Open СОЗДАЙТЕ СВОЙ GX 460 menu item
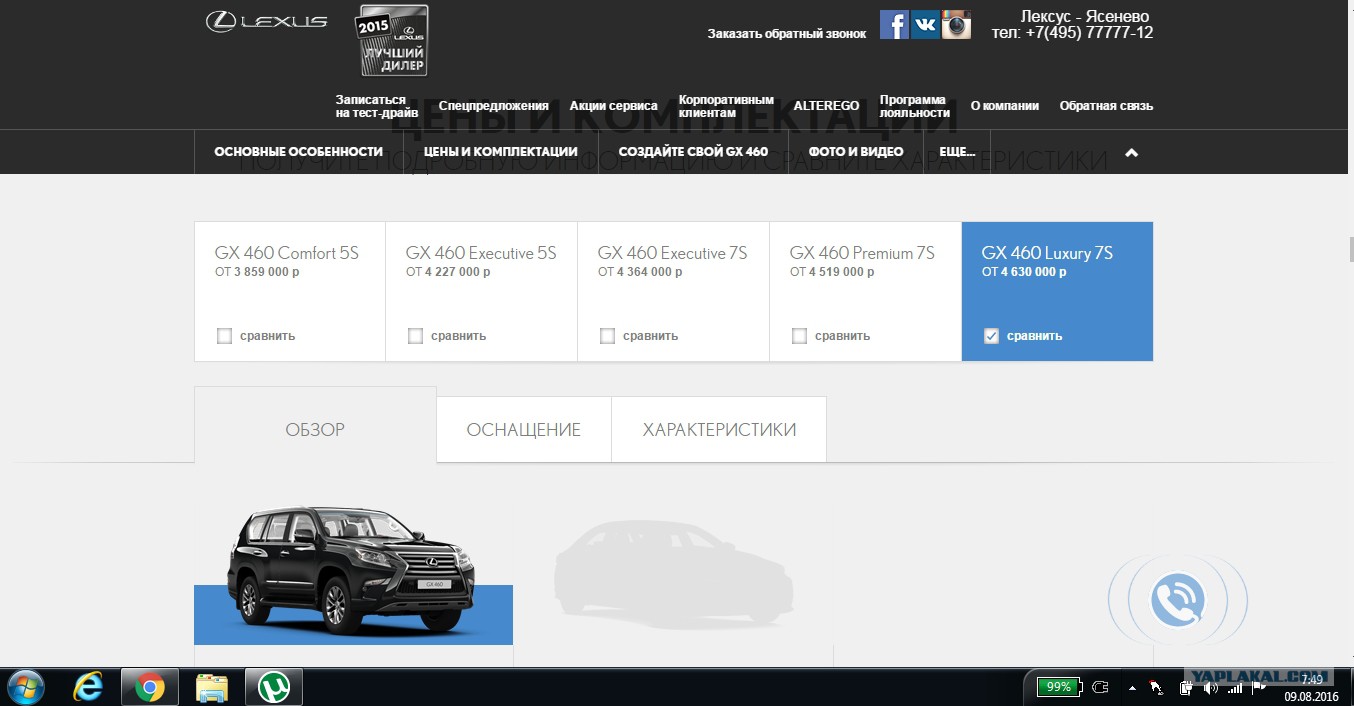The width and height of the screenshot is (1354, 706). click(x=693, y=152)
